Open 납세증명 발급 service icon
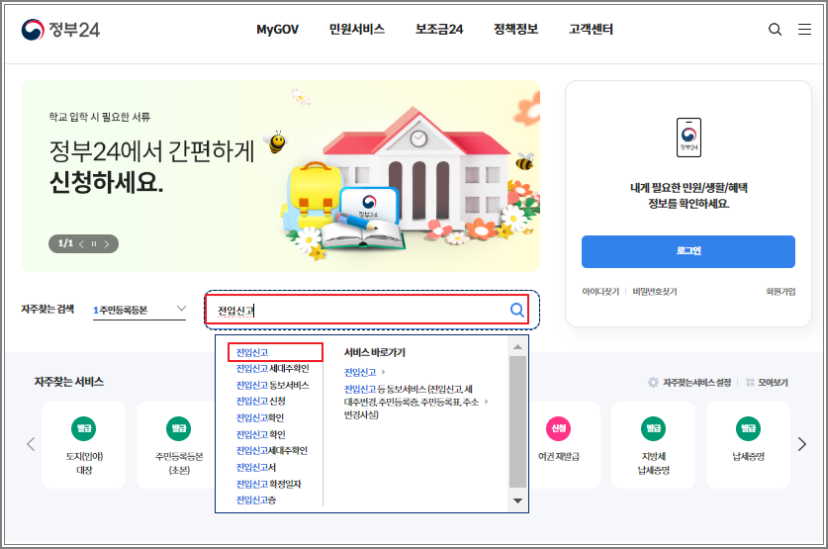Viewport: 828px width, 549px height. [748, 428]
